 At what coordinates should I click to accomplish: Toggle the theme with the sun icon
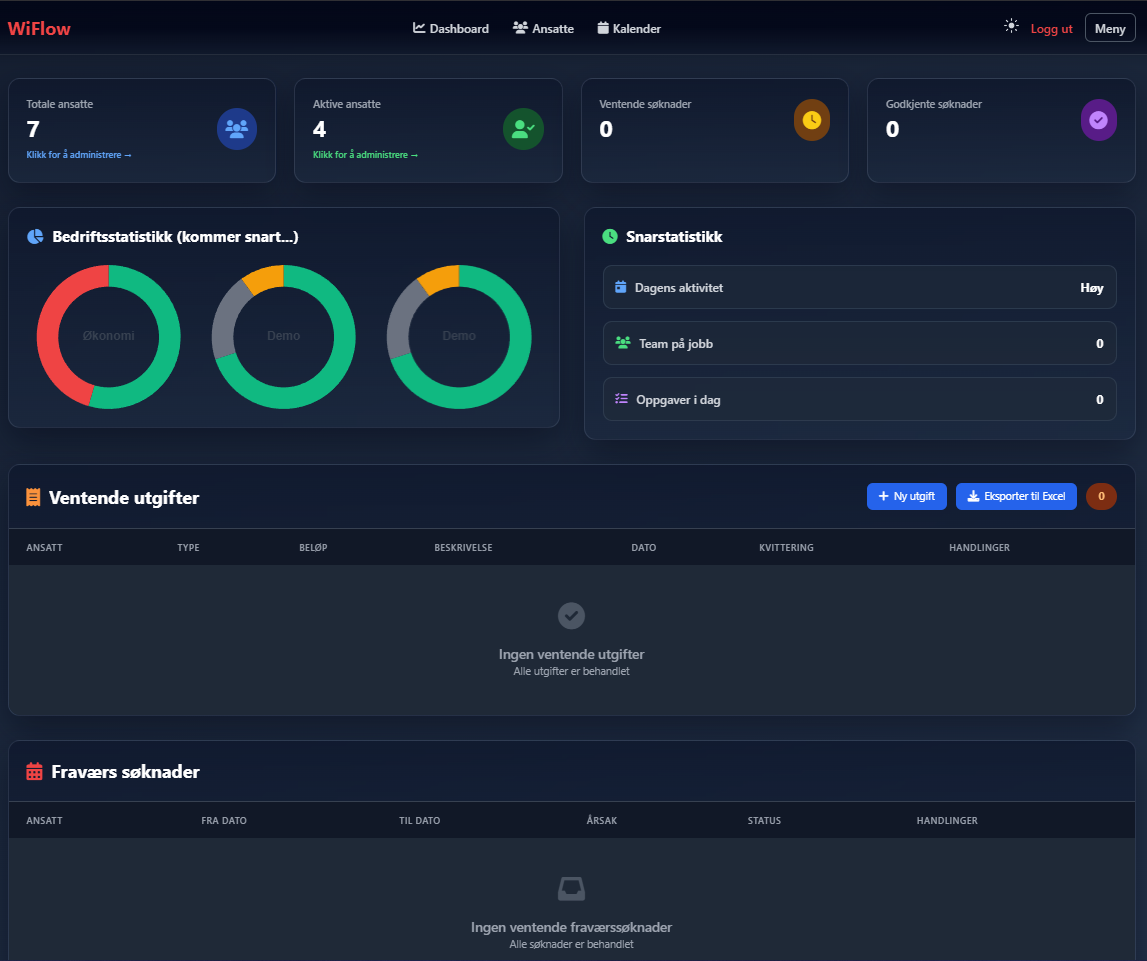[x=1010, y=25]
